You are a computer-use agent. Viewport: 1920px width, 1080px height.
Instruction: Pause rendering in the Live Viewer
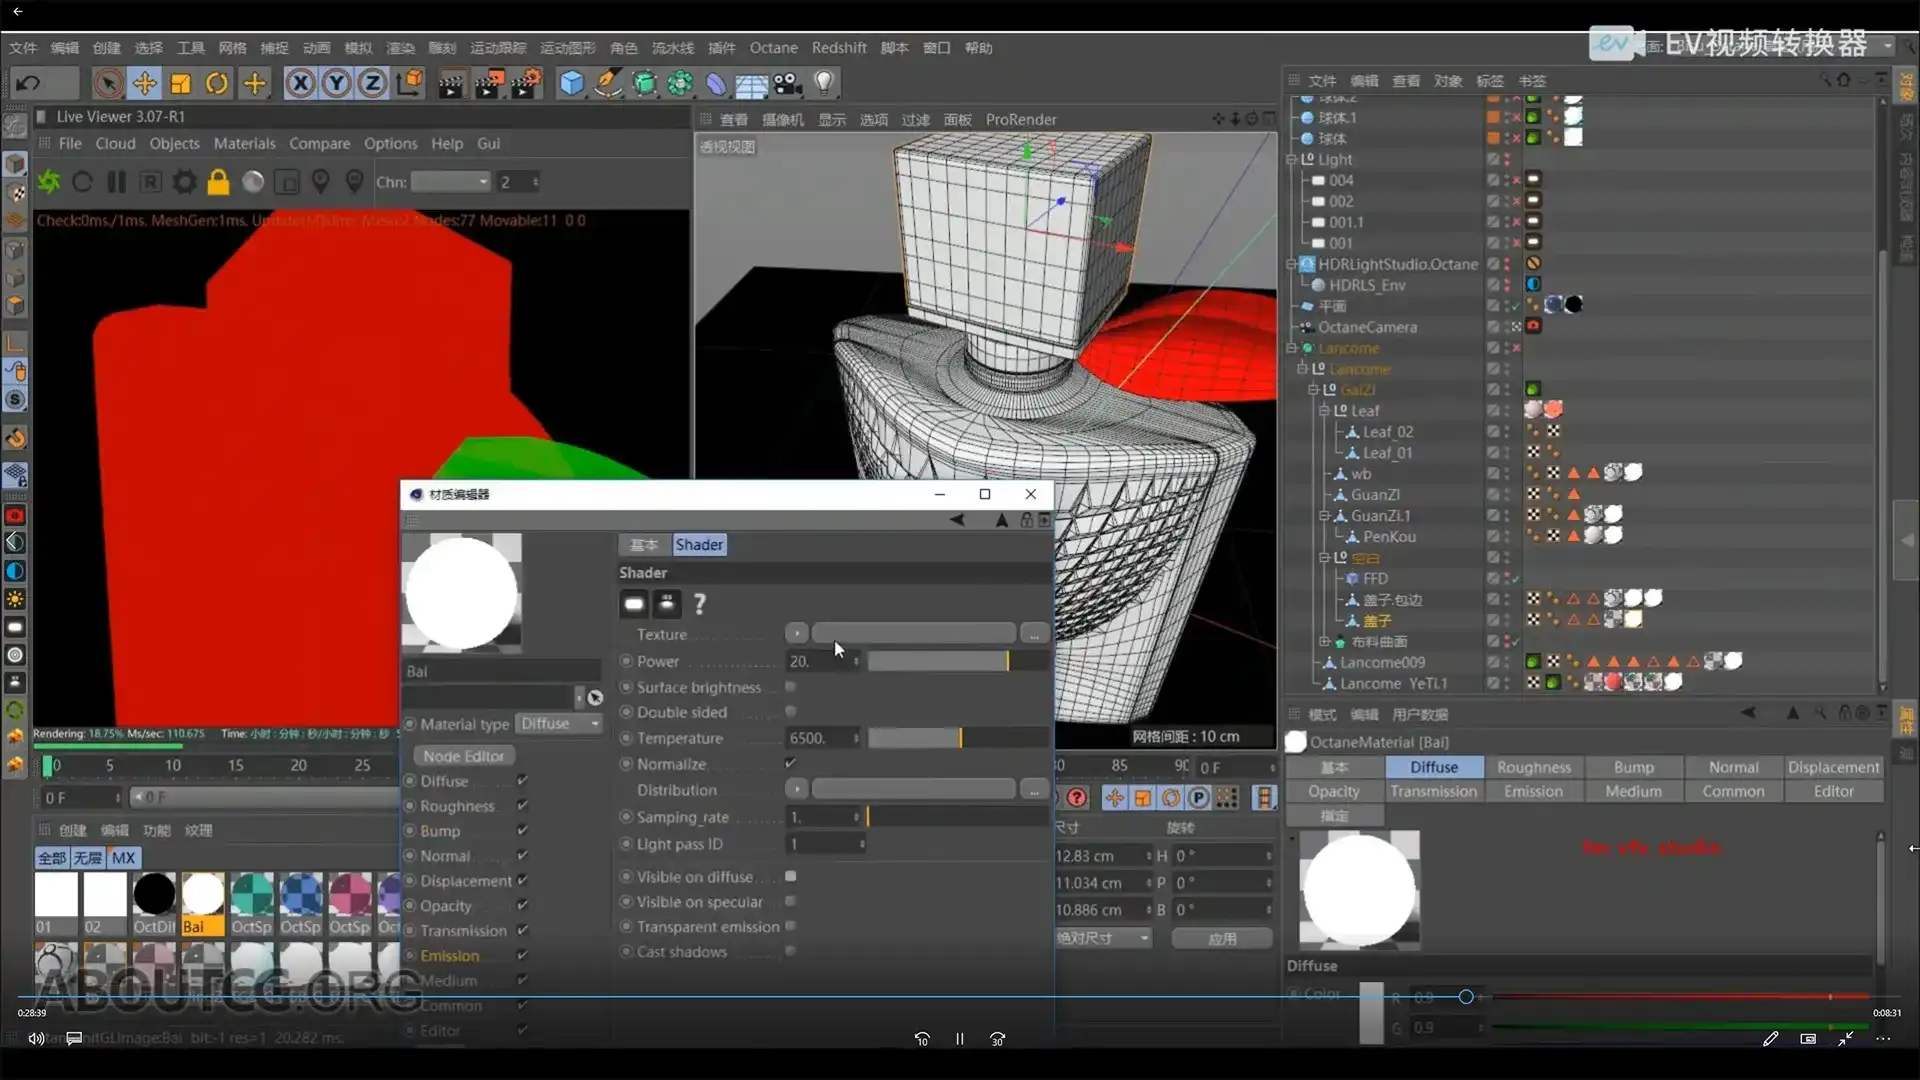pos(116,181)
